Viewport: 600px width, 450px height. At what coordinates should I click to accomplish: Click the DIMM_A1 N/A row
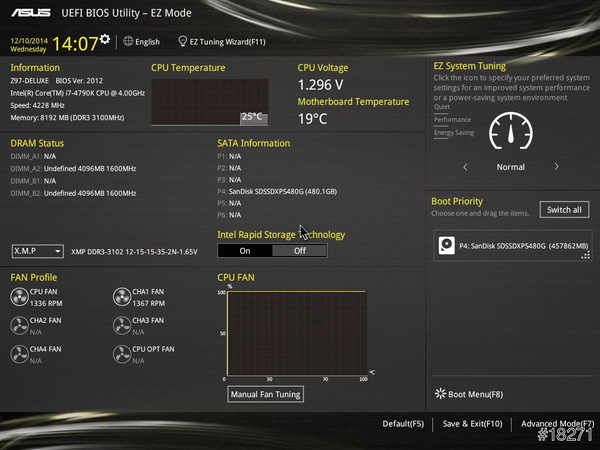(x=33, y=156)
